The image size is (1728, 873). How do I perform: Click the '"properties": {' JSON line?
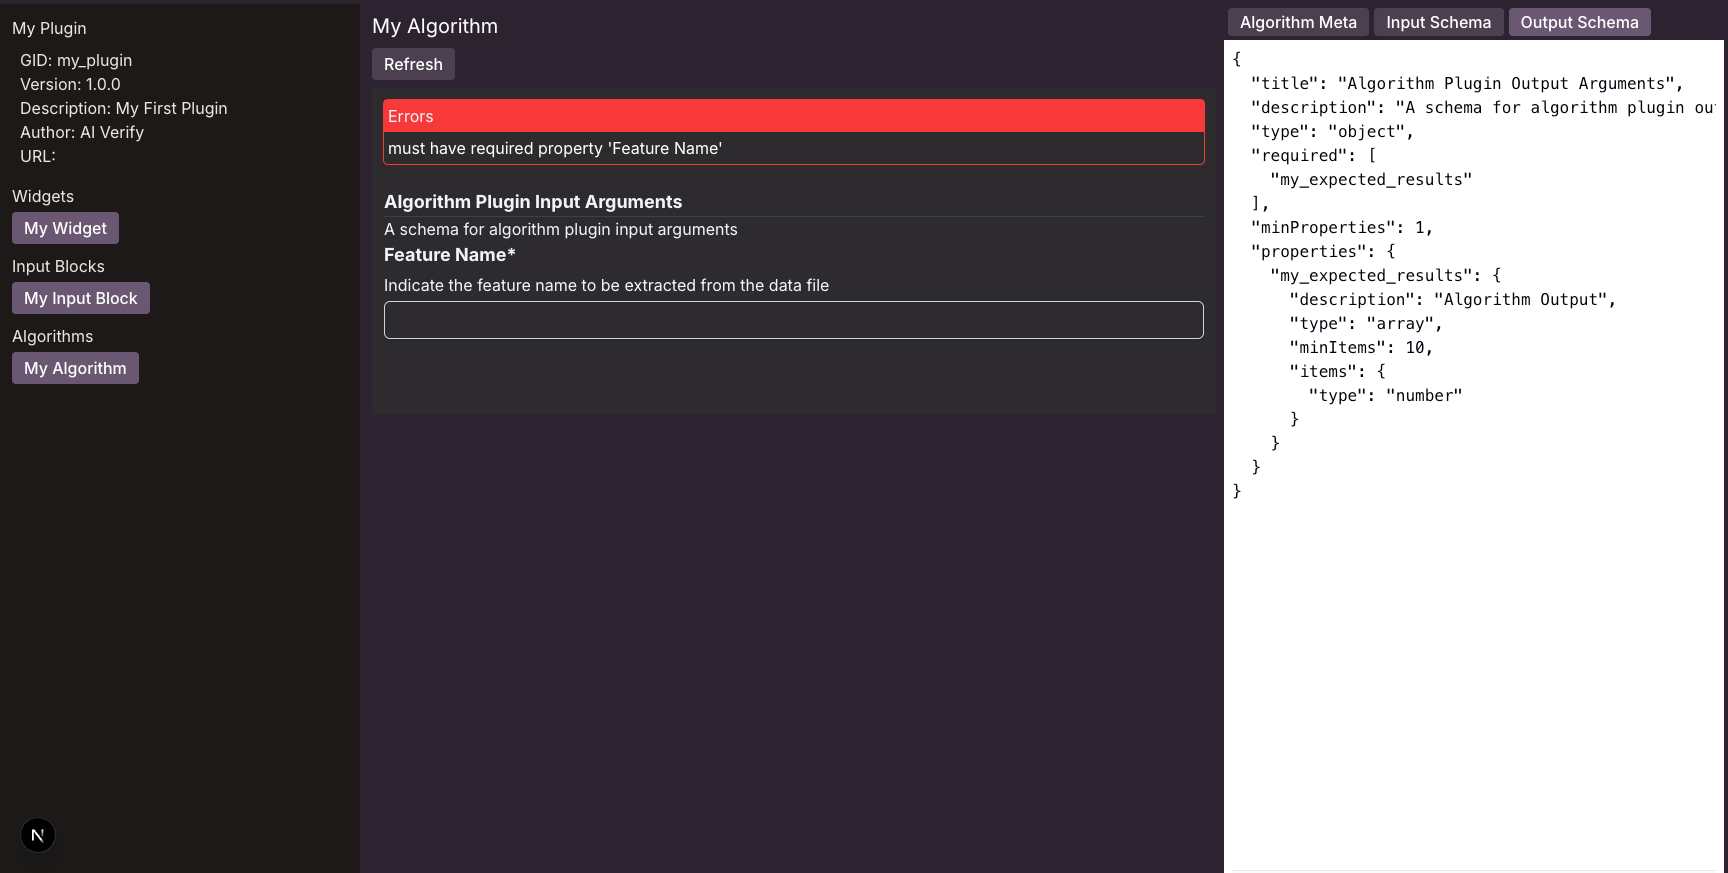tap(1323, 251)
